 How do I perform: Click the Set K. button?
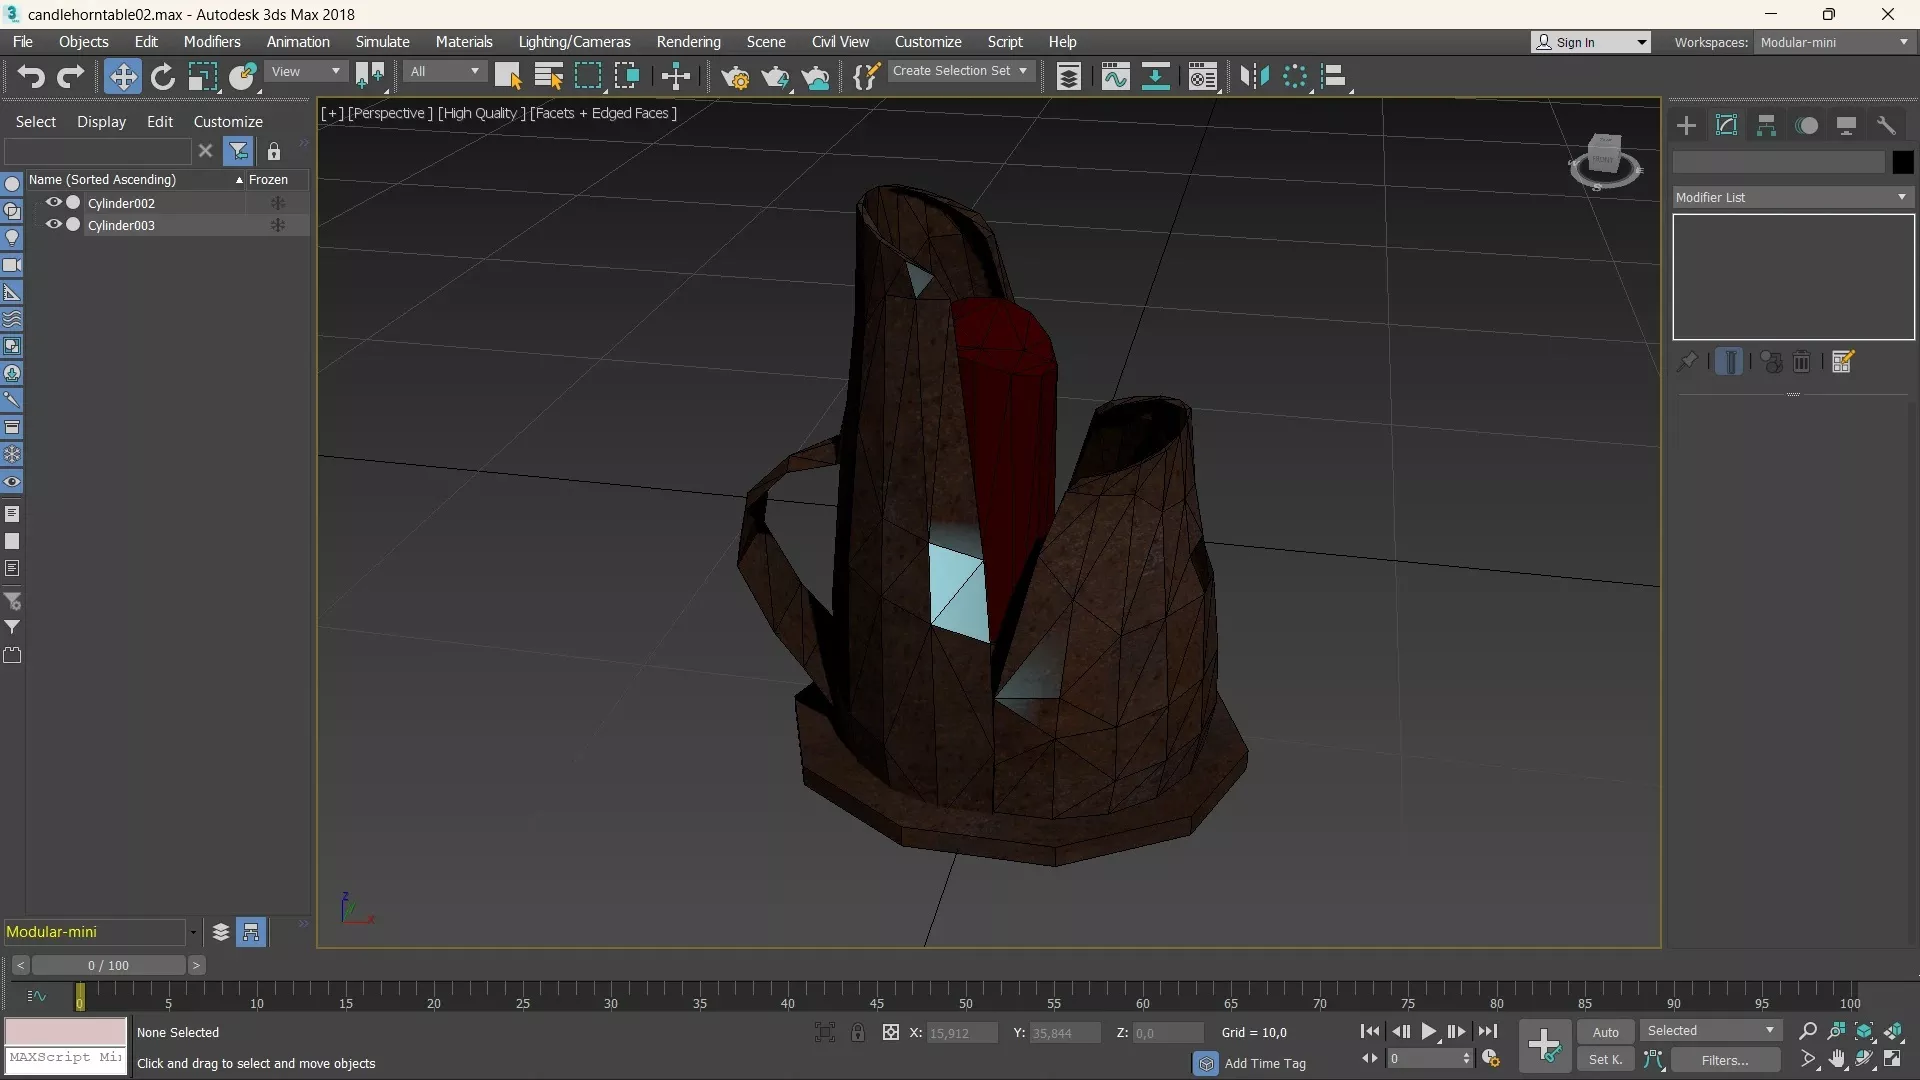coord(1606,1060)
